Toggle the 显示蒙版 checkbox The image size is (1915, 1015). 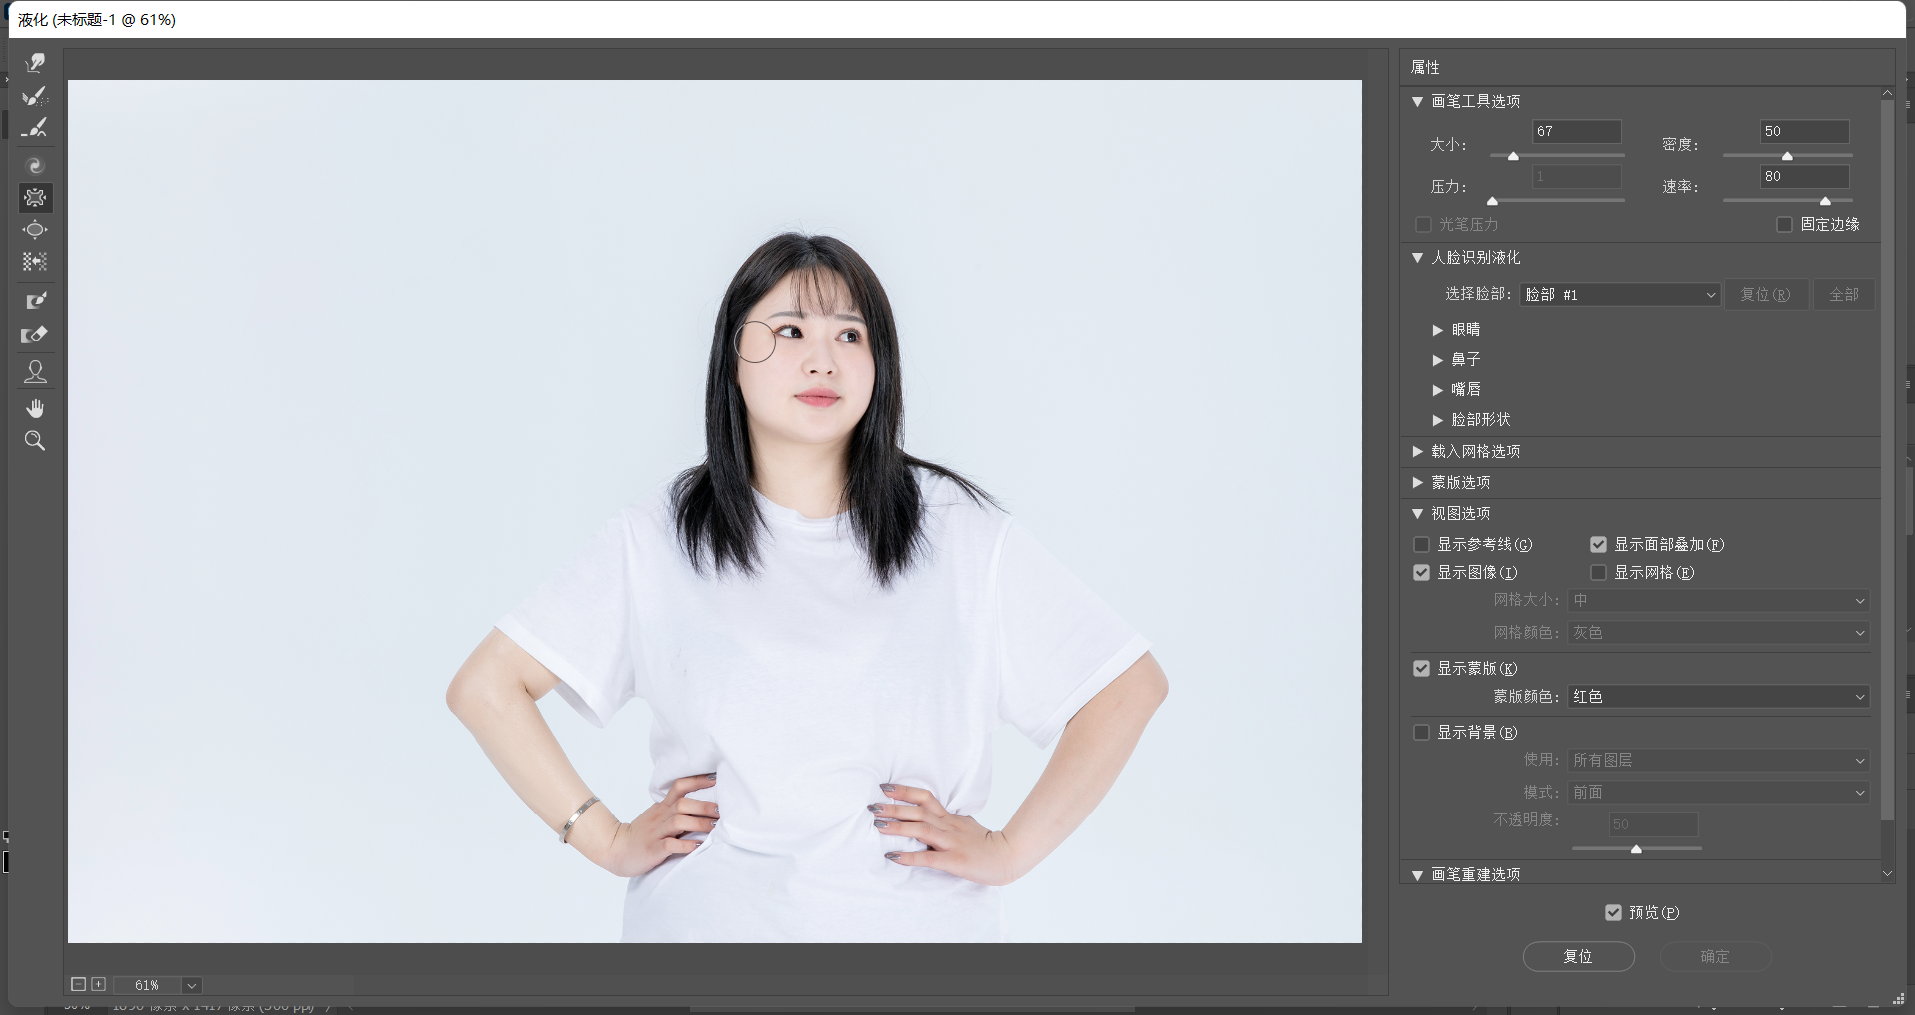[1421, 668]
